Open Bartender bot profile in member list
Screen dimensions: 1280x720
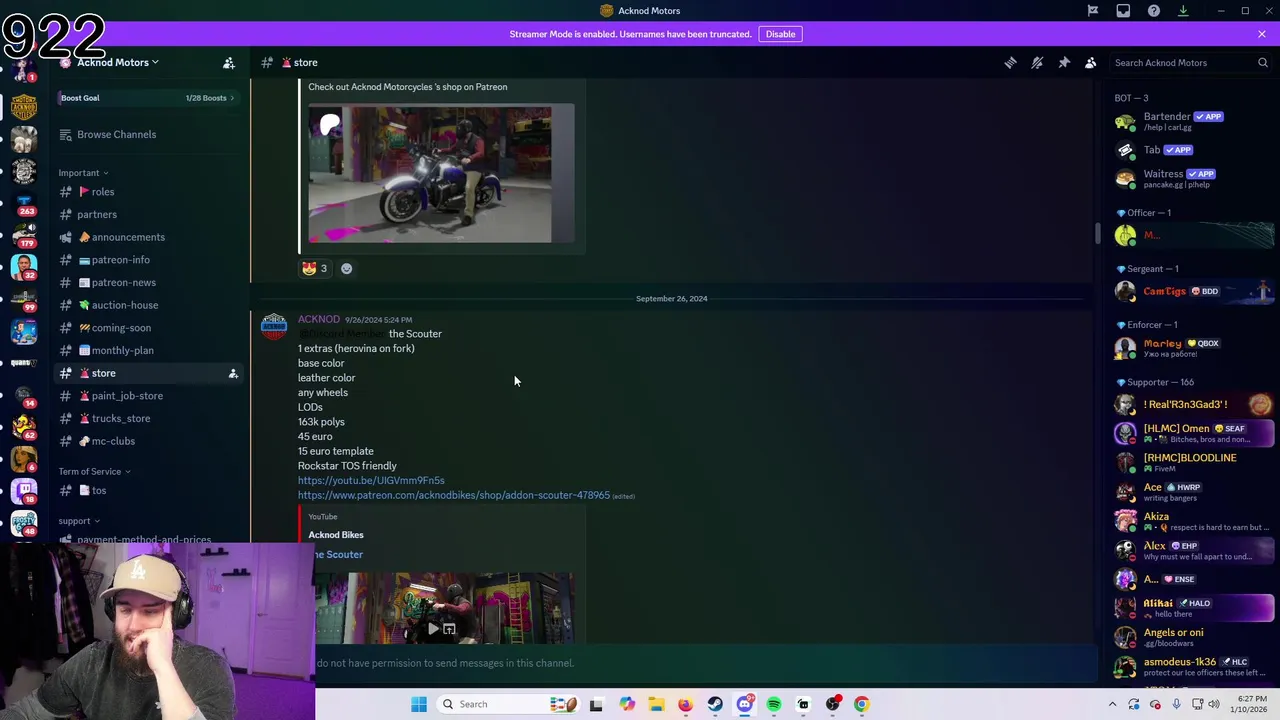(x=1193, y=121)
